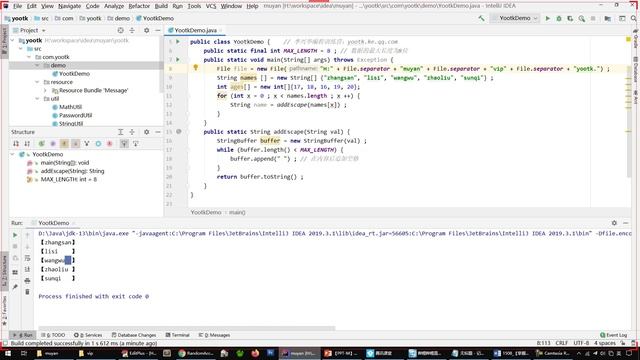Viewport: 640px width, 360px height.
Task: Open the Terminal tool window
Action: 178,335
